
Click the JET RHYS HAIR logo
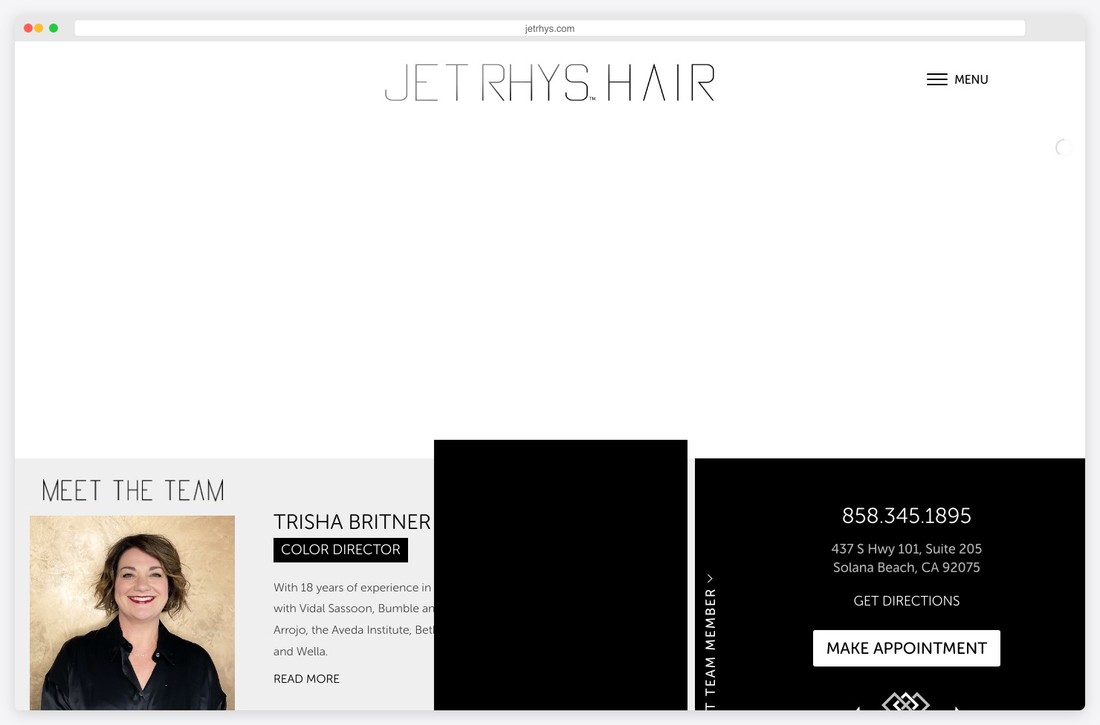click(549, 82)
